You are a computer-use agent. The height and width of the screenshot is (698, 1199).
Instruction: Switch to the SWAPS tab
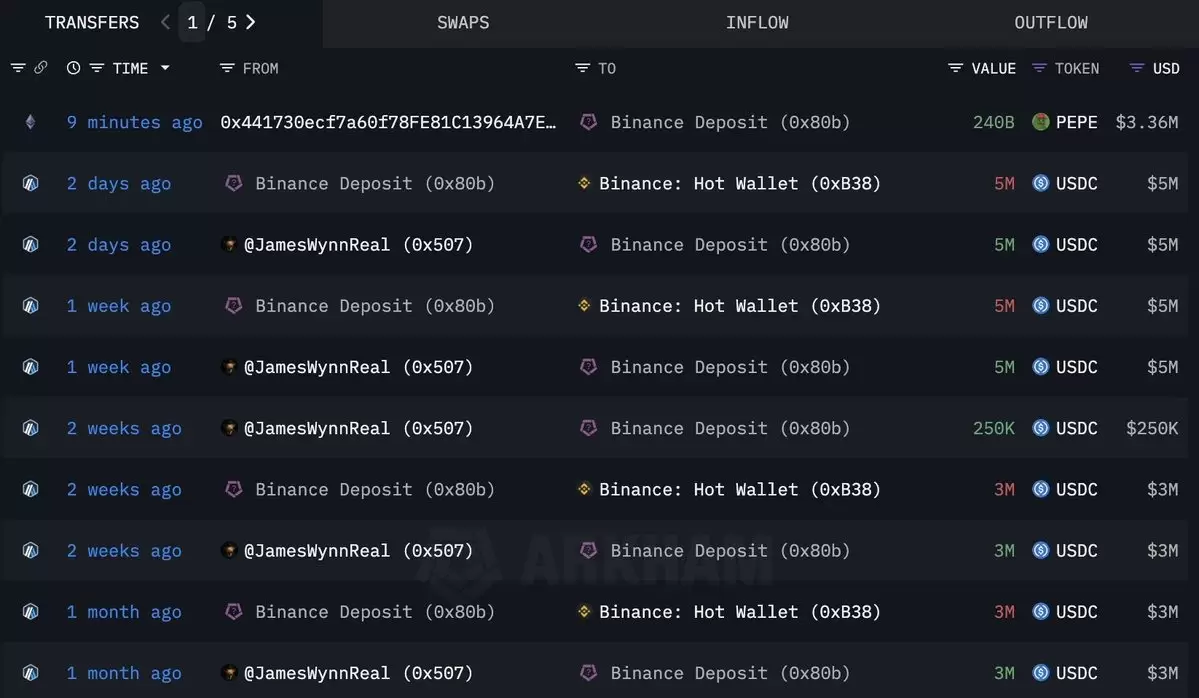click(x=463, y=23)
